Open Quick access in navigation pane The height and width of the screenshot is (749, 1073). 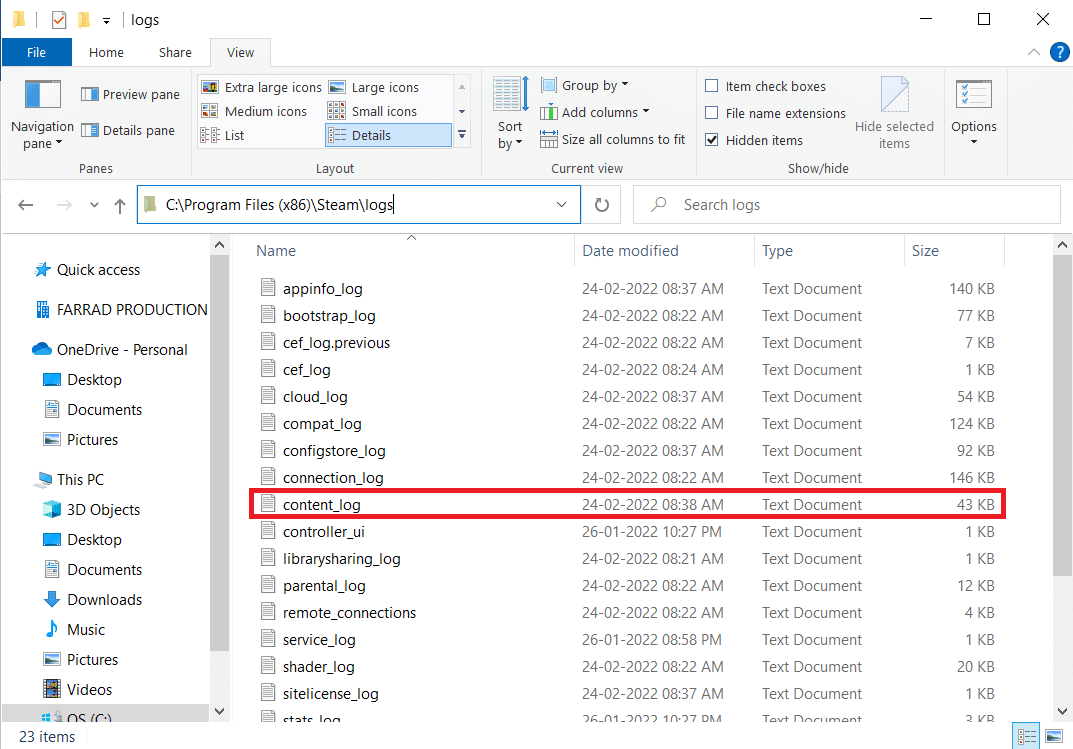pyautogui.click(x=98, y=270)
